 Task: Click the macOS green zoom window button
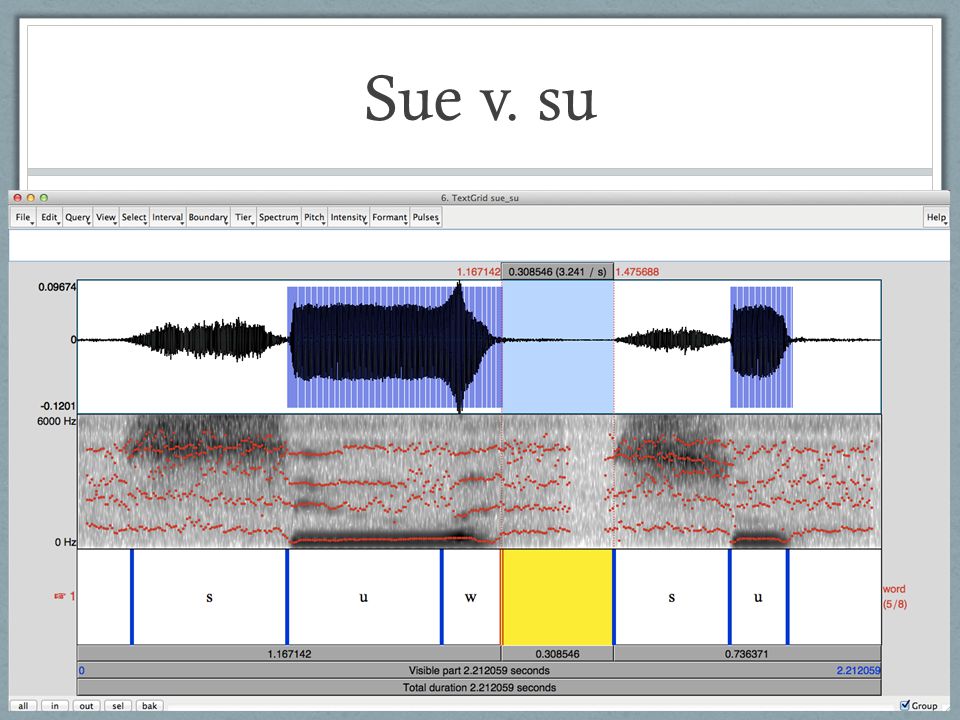pos(43,198)
